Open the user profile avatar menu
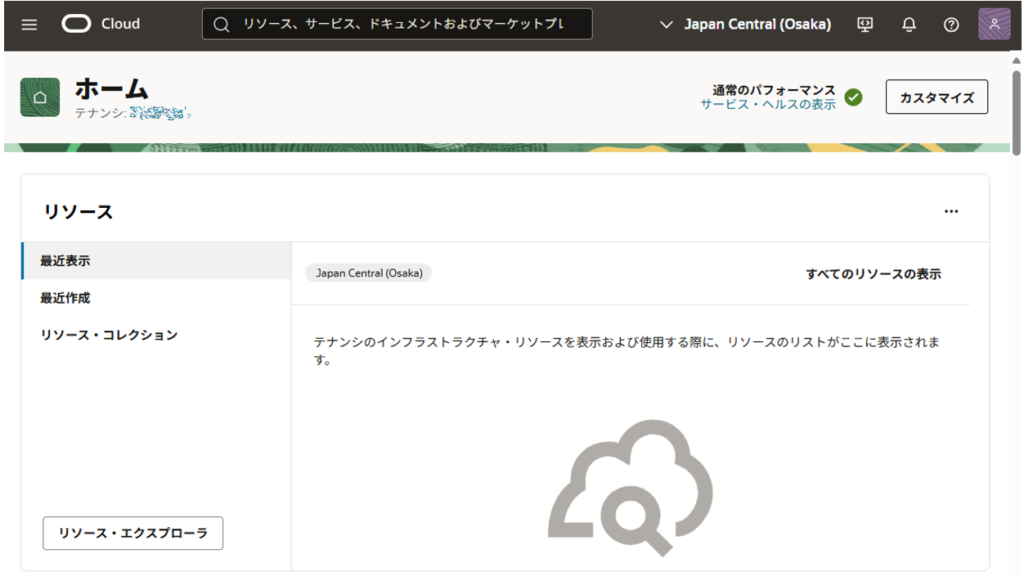This screenshot has height=577, width=1024. tap(994, 24)
